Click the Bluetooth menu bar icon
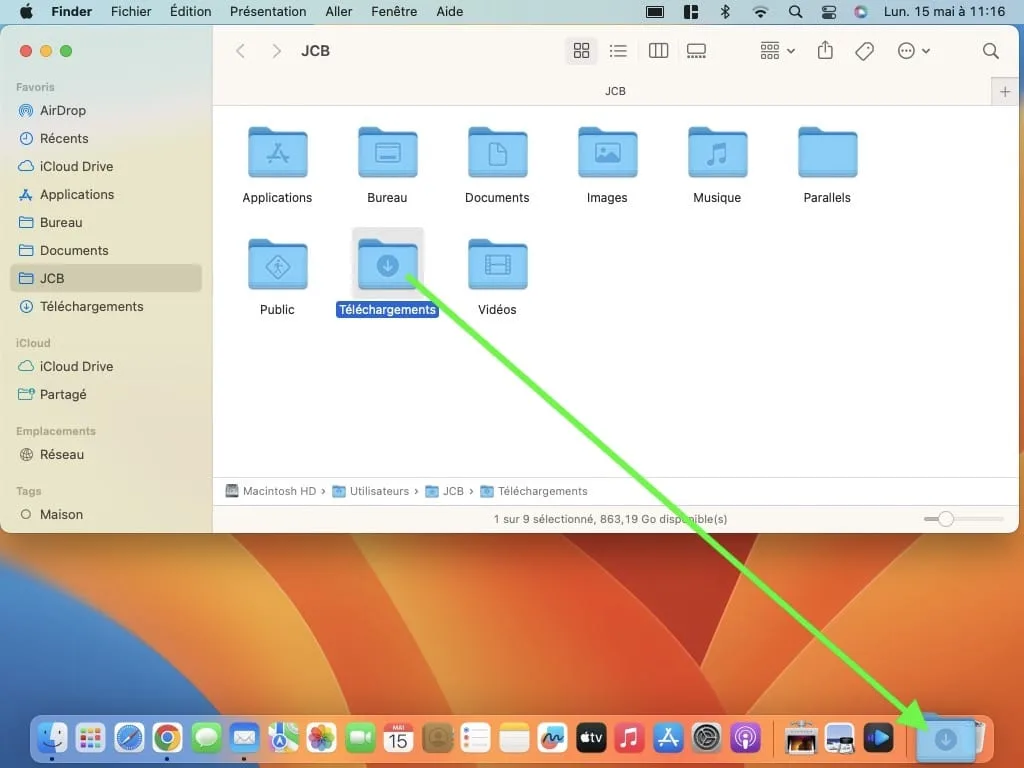The width and height of the screenshot is (1024, 768). pyautogui.click(x=725, y=11)
